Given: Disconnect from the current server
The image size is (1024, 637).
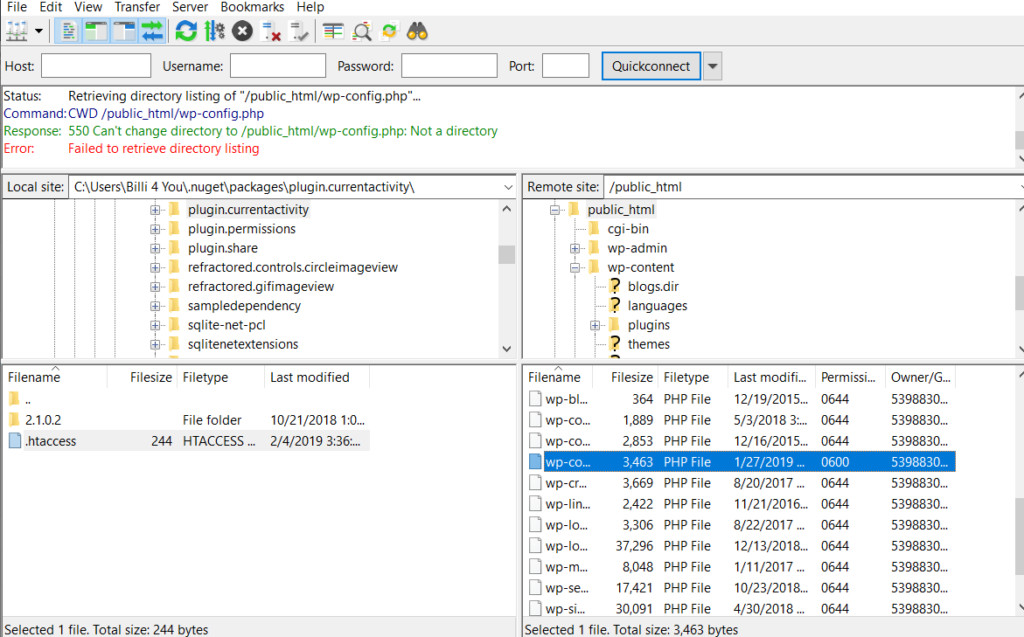Looking at the screenshot, I should (x=271, y=31).
